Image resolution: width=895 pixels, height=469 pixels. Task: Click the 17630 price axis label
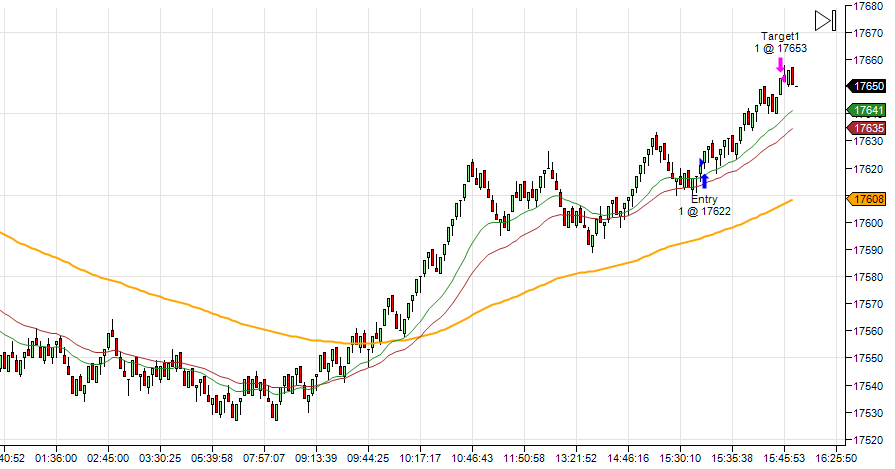[868, 141]
